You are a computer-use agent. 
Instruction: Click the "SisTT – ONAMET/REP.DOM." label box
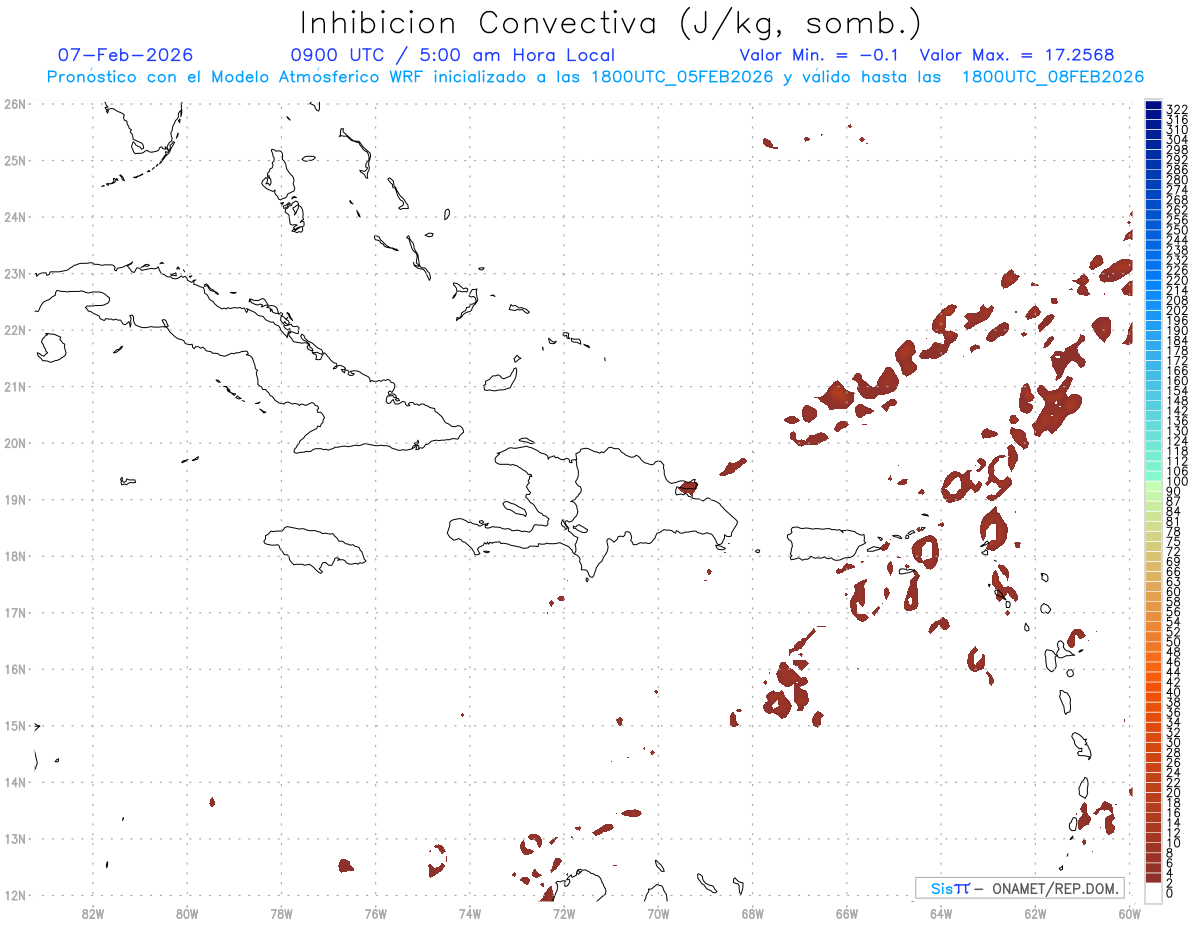tap(1019, 888)
